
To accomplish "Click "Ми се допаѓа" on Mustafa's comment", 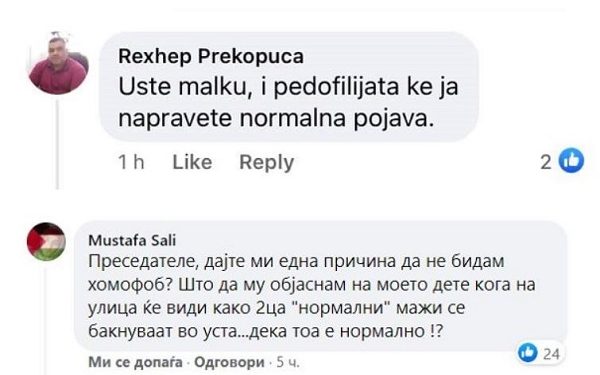I will click(135, 362).
